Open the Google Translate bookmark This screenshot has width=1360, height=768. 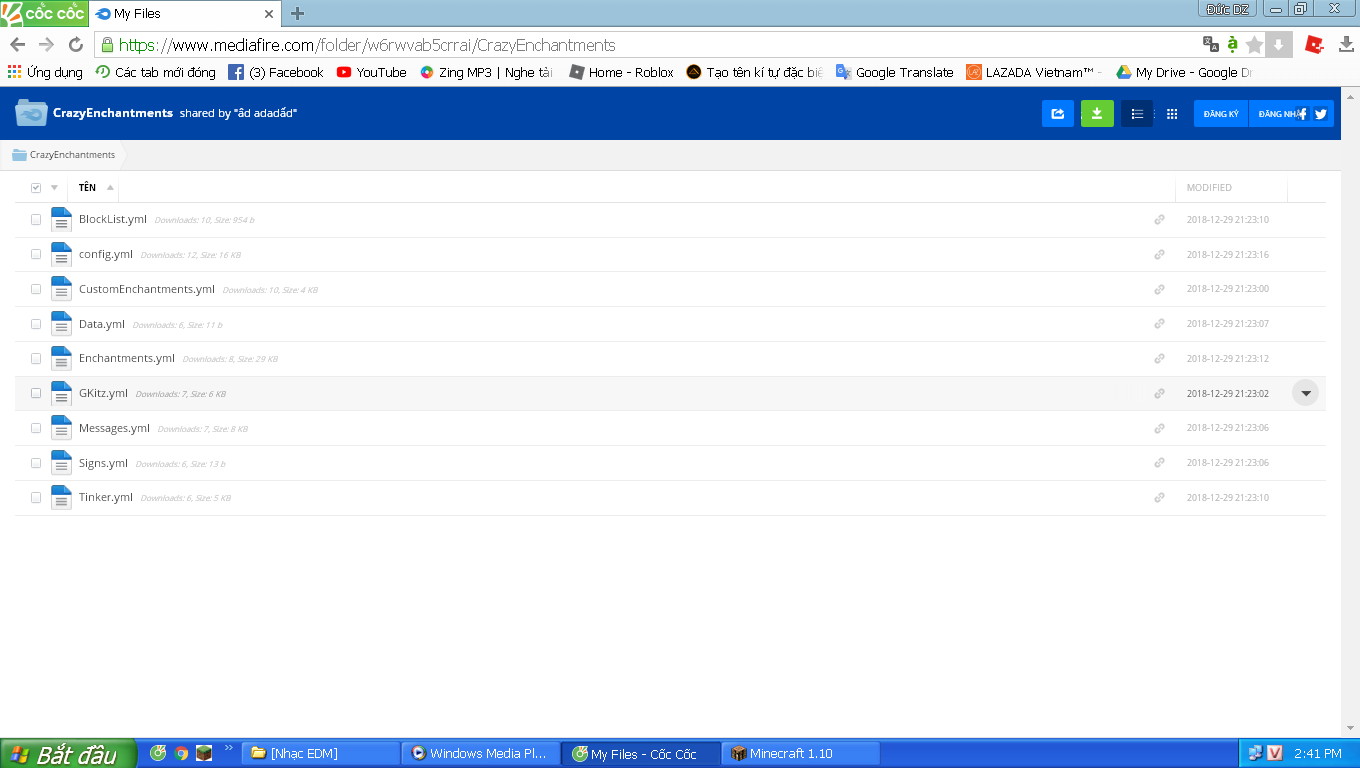[x=894, y=72]
